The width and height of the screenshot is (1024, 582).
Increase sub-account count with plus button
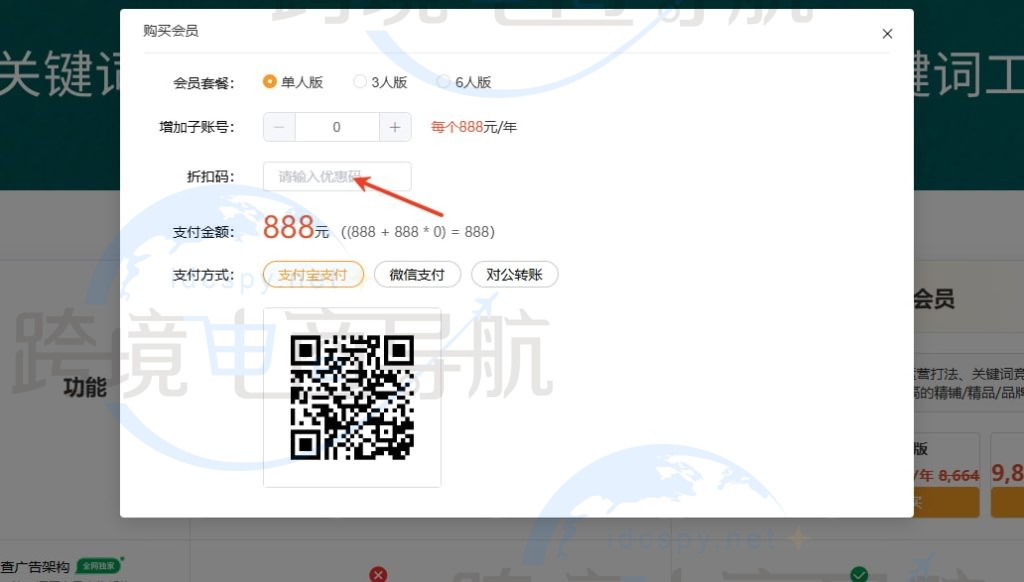point(395,127)
